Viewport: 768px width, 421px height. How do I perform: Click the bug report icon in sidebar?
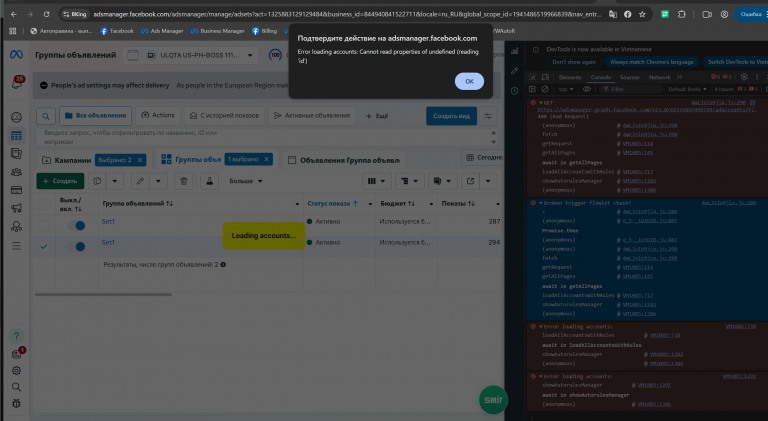click(x=16, y=403)
